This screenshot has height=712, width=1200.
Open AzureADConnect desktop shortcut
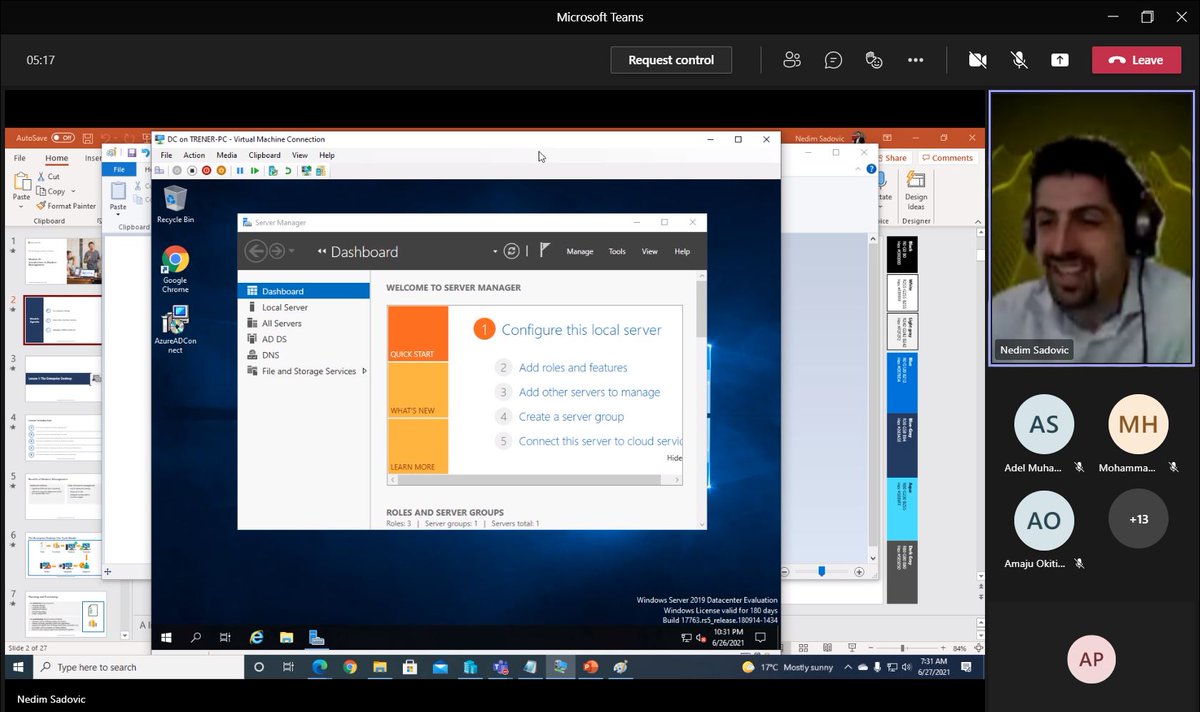[x=175, y=331]
